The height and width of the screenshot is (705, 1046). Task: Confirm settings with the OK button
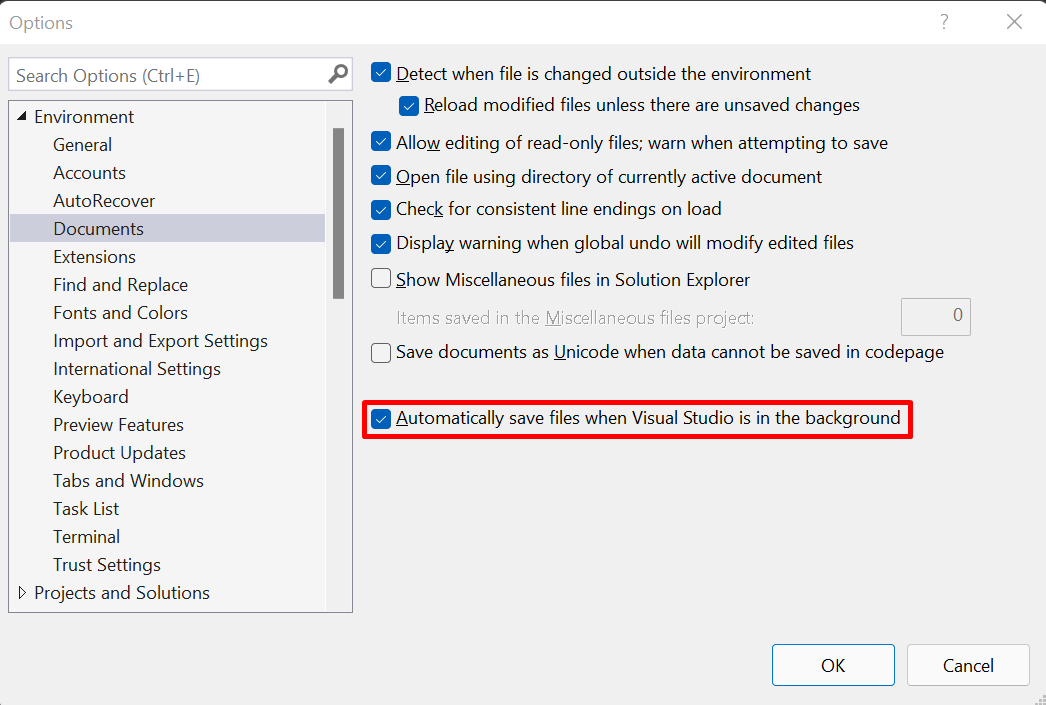point(833,665)
